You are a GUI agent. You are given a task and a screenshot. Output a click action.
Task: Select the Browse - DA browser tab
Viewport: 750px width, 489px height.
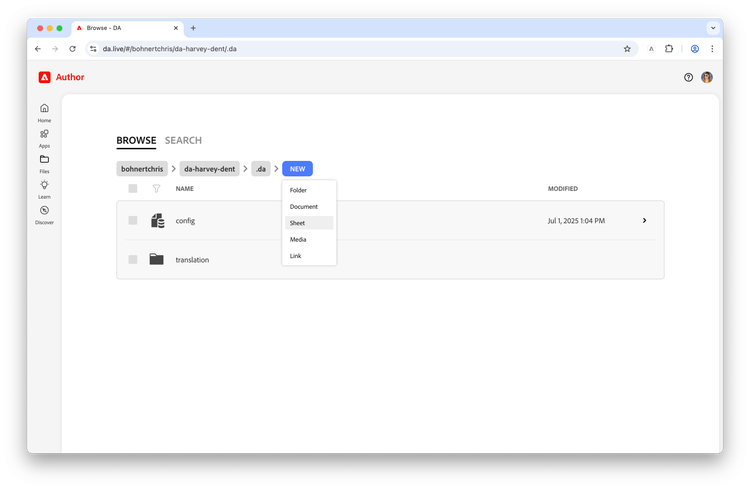click(x=127, y=28)
